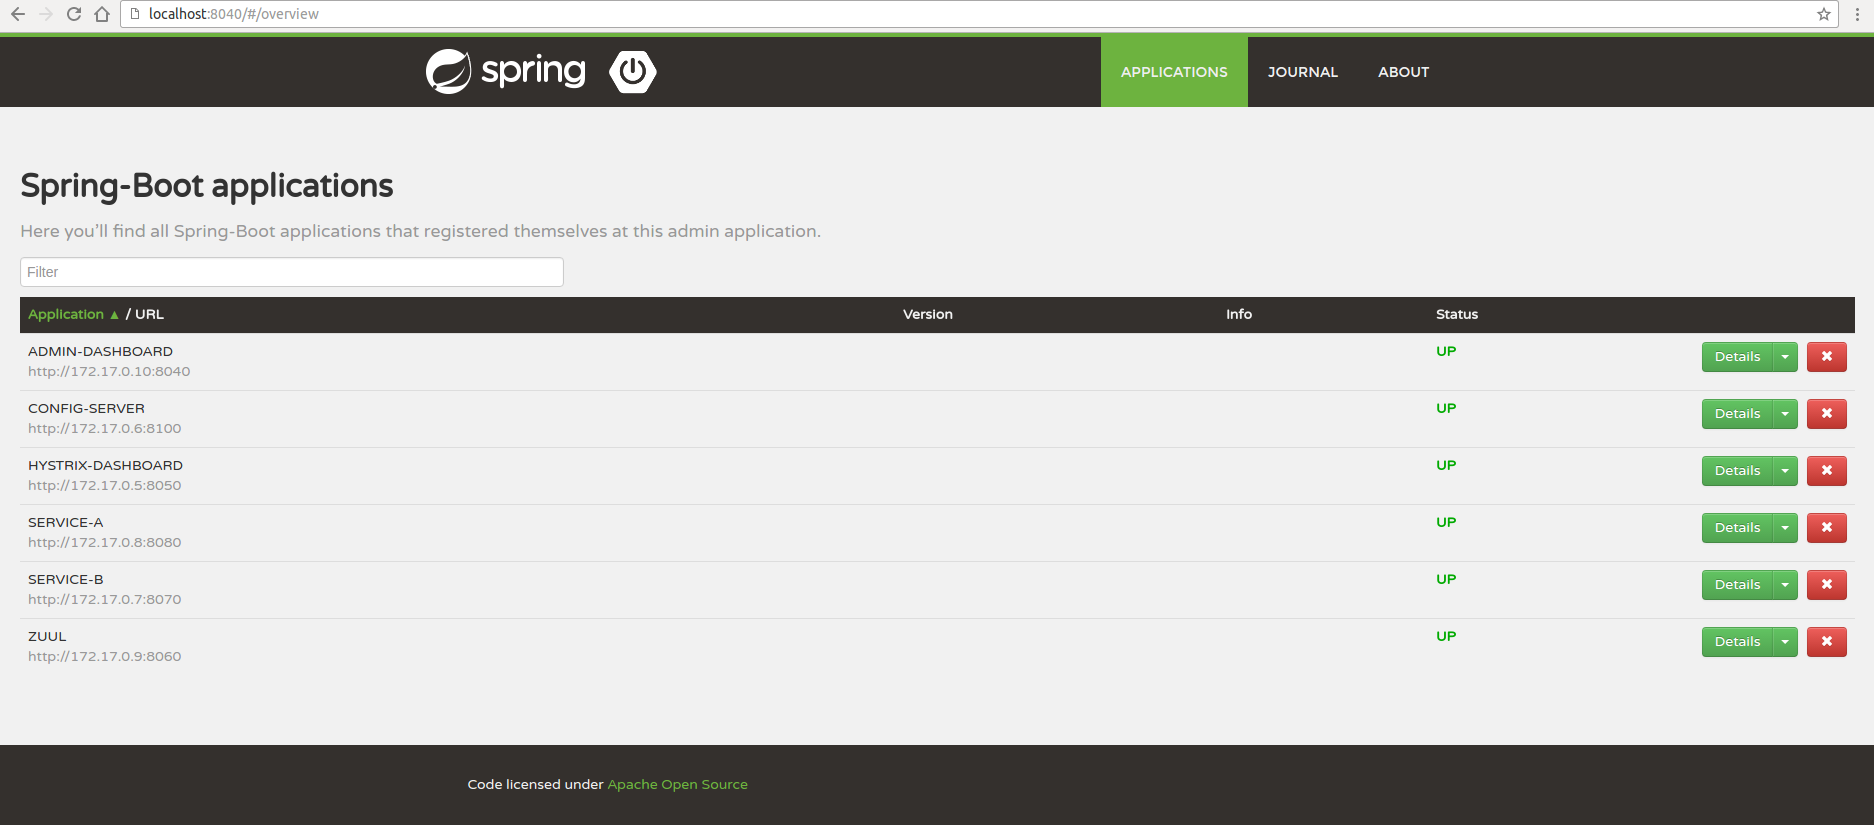Sort by Status column header
1874x825 pixels.
(1456, 314)
